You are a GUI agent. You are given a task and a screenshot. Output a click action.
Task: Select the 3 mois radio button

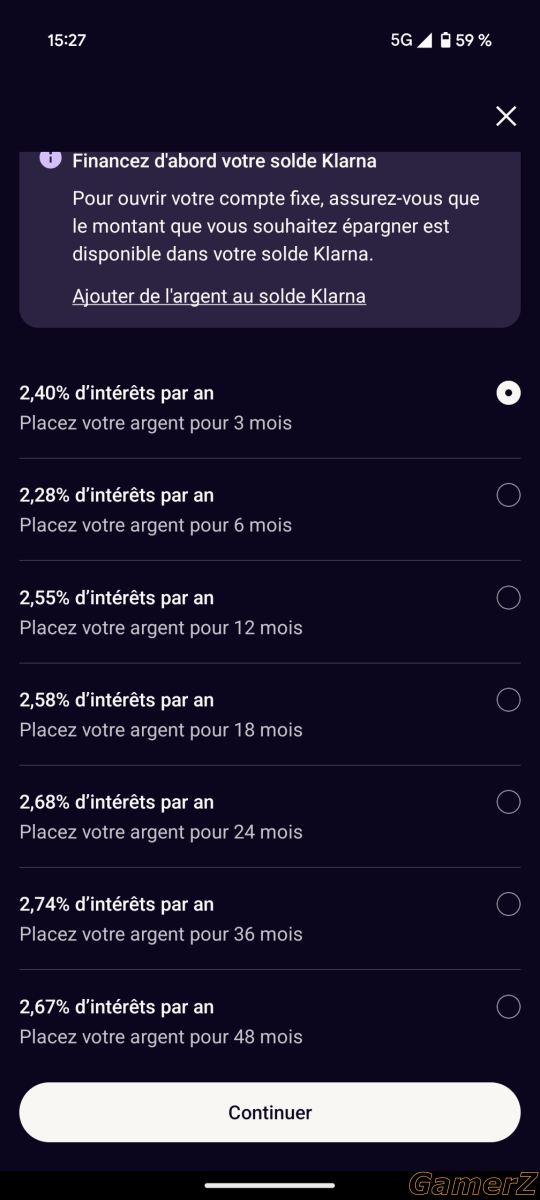[508, 393]
